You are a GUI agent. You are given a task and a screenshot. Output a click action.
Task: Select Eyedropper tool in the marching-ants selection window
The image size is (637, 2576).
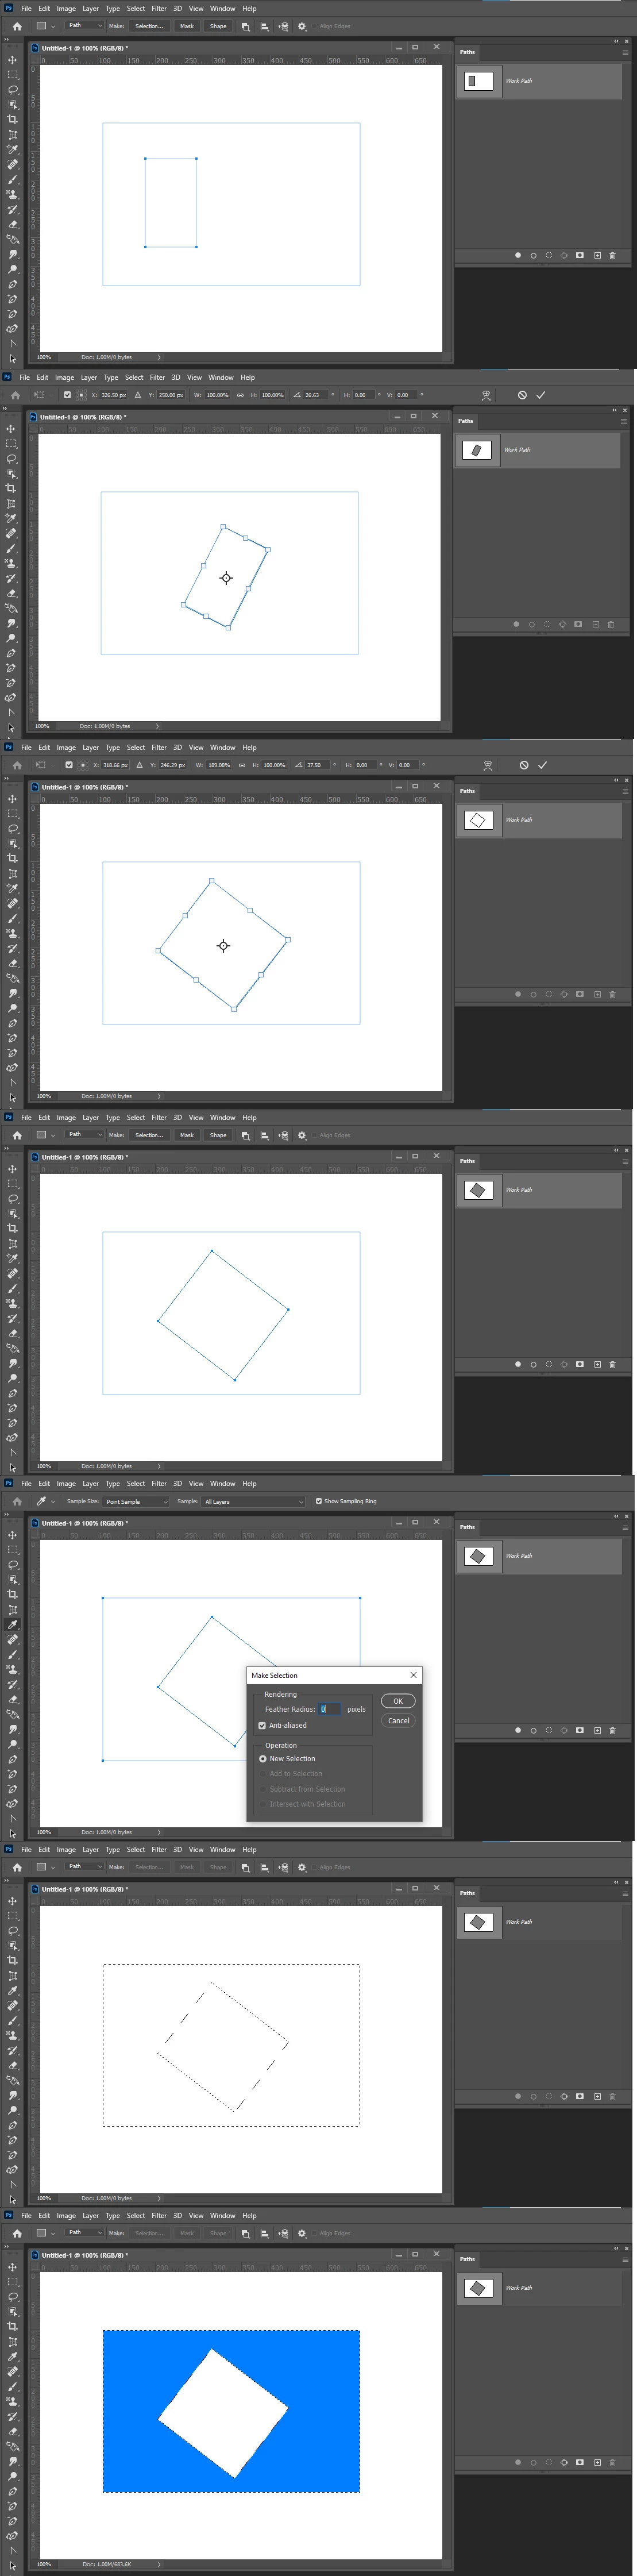[x=12, y=1991]
